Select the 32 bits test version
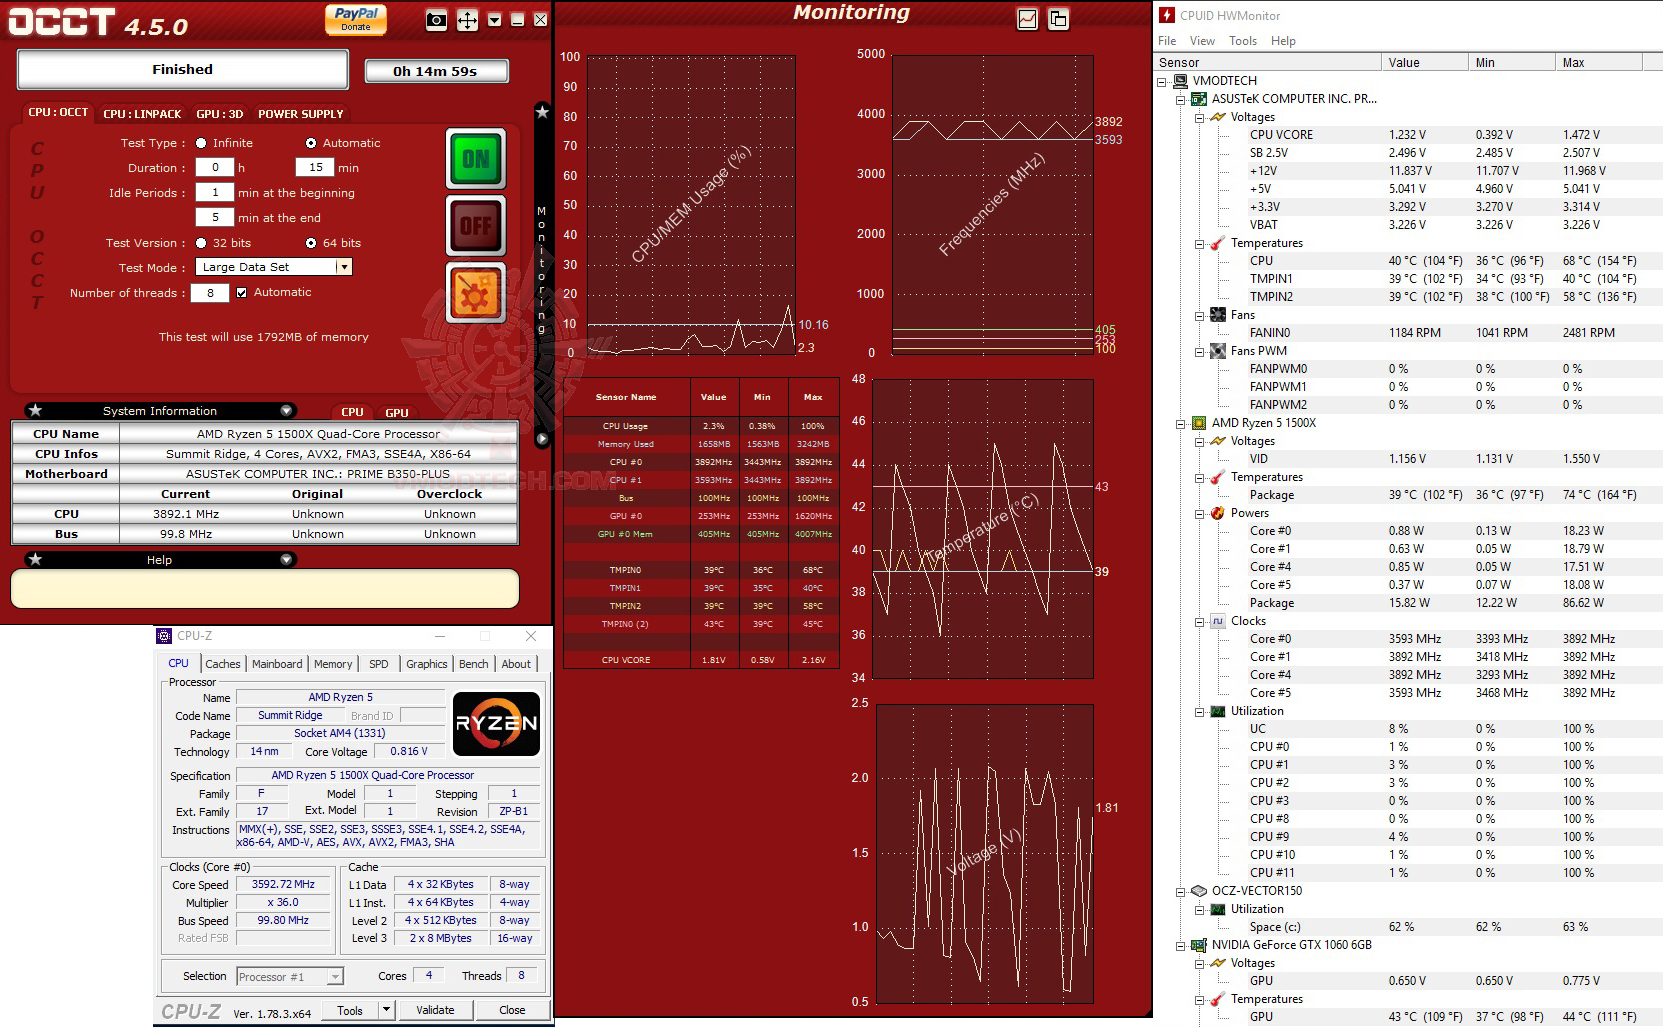This screenshot has height=1027, width=1663. (201, 243)
